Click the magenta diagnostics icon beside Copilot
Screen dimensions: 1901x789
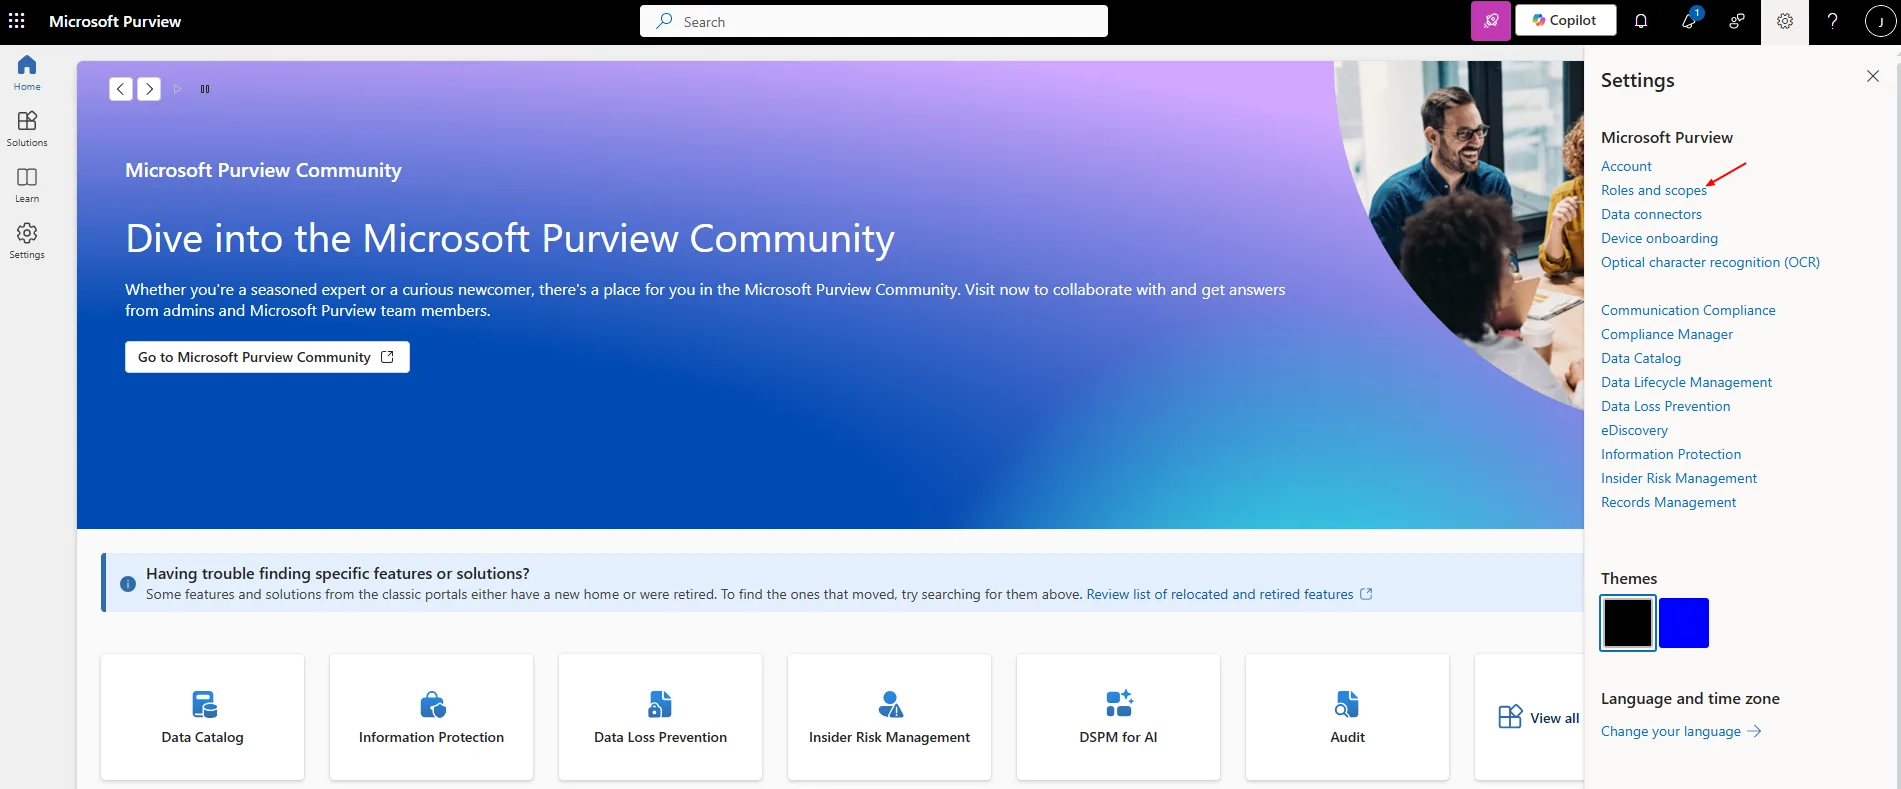pyautogui.click(x=1490, y=21)
